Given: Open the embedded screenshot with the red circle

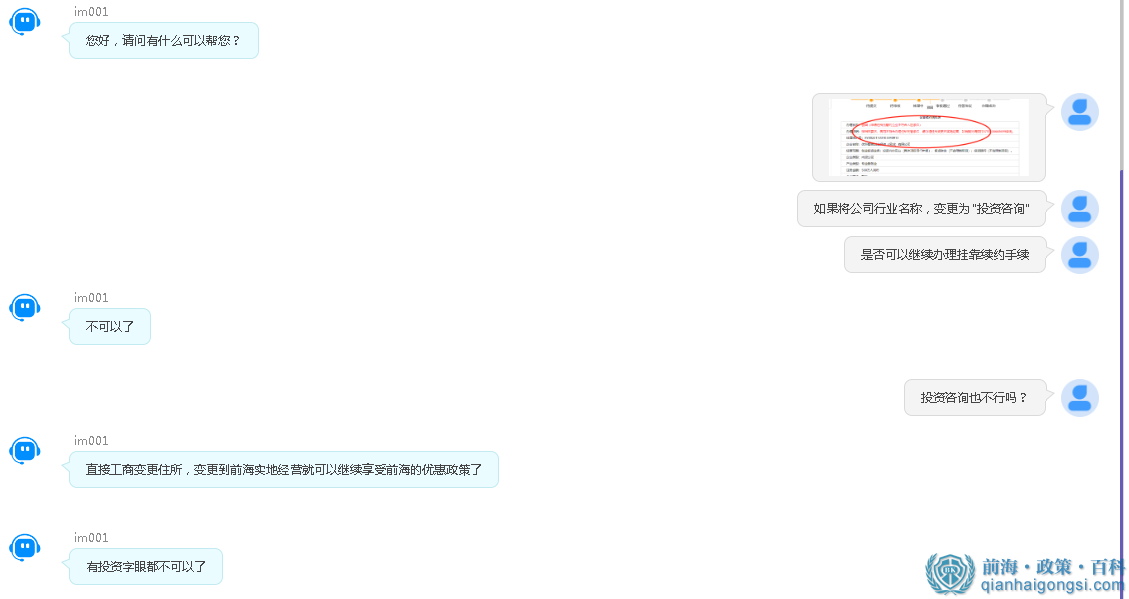Looking at the screenshot, I should 928,137.
